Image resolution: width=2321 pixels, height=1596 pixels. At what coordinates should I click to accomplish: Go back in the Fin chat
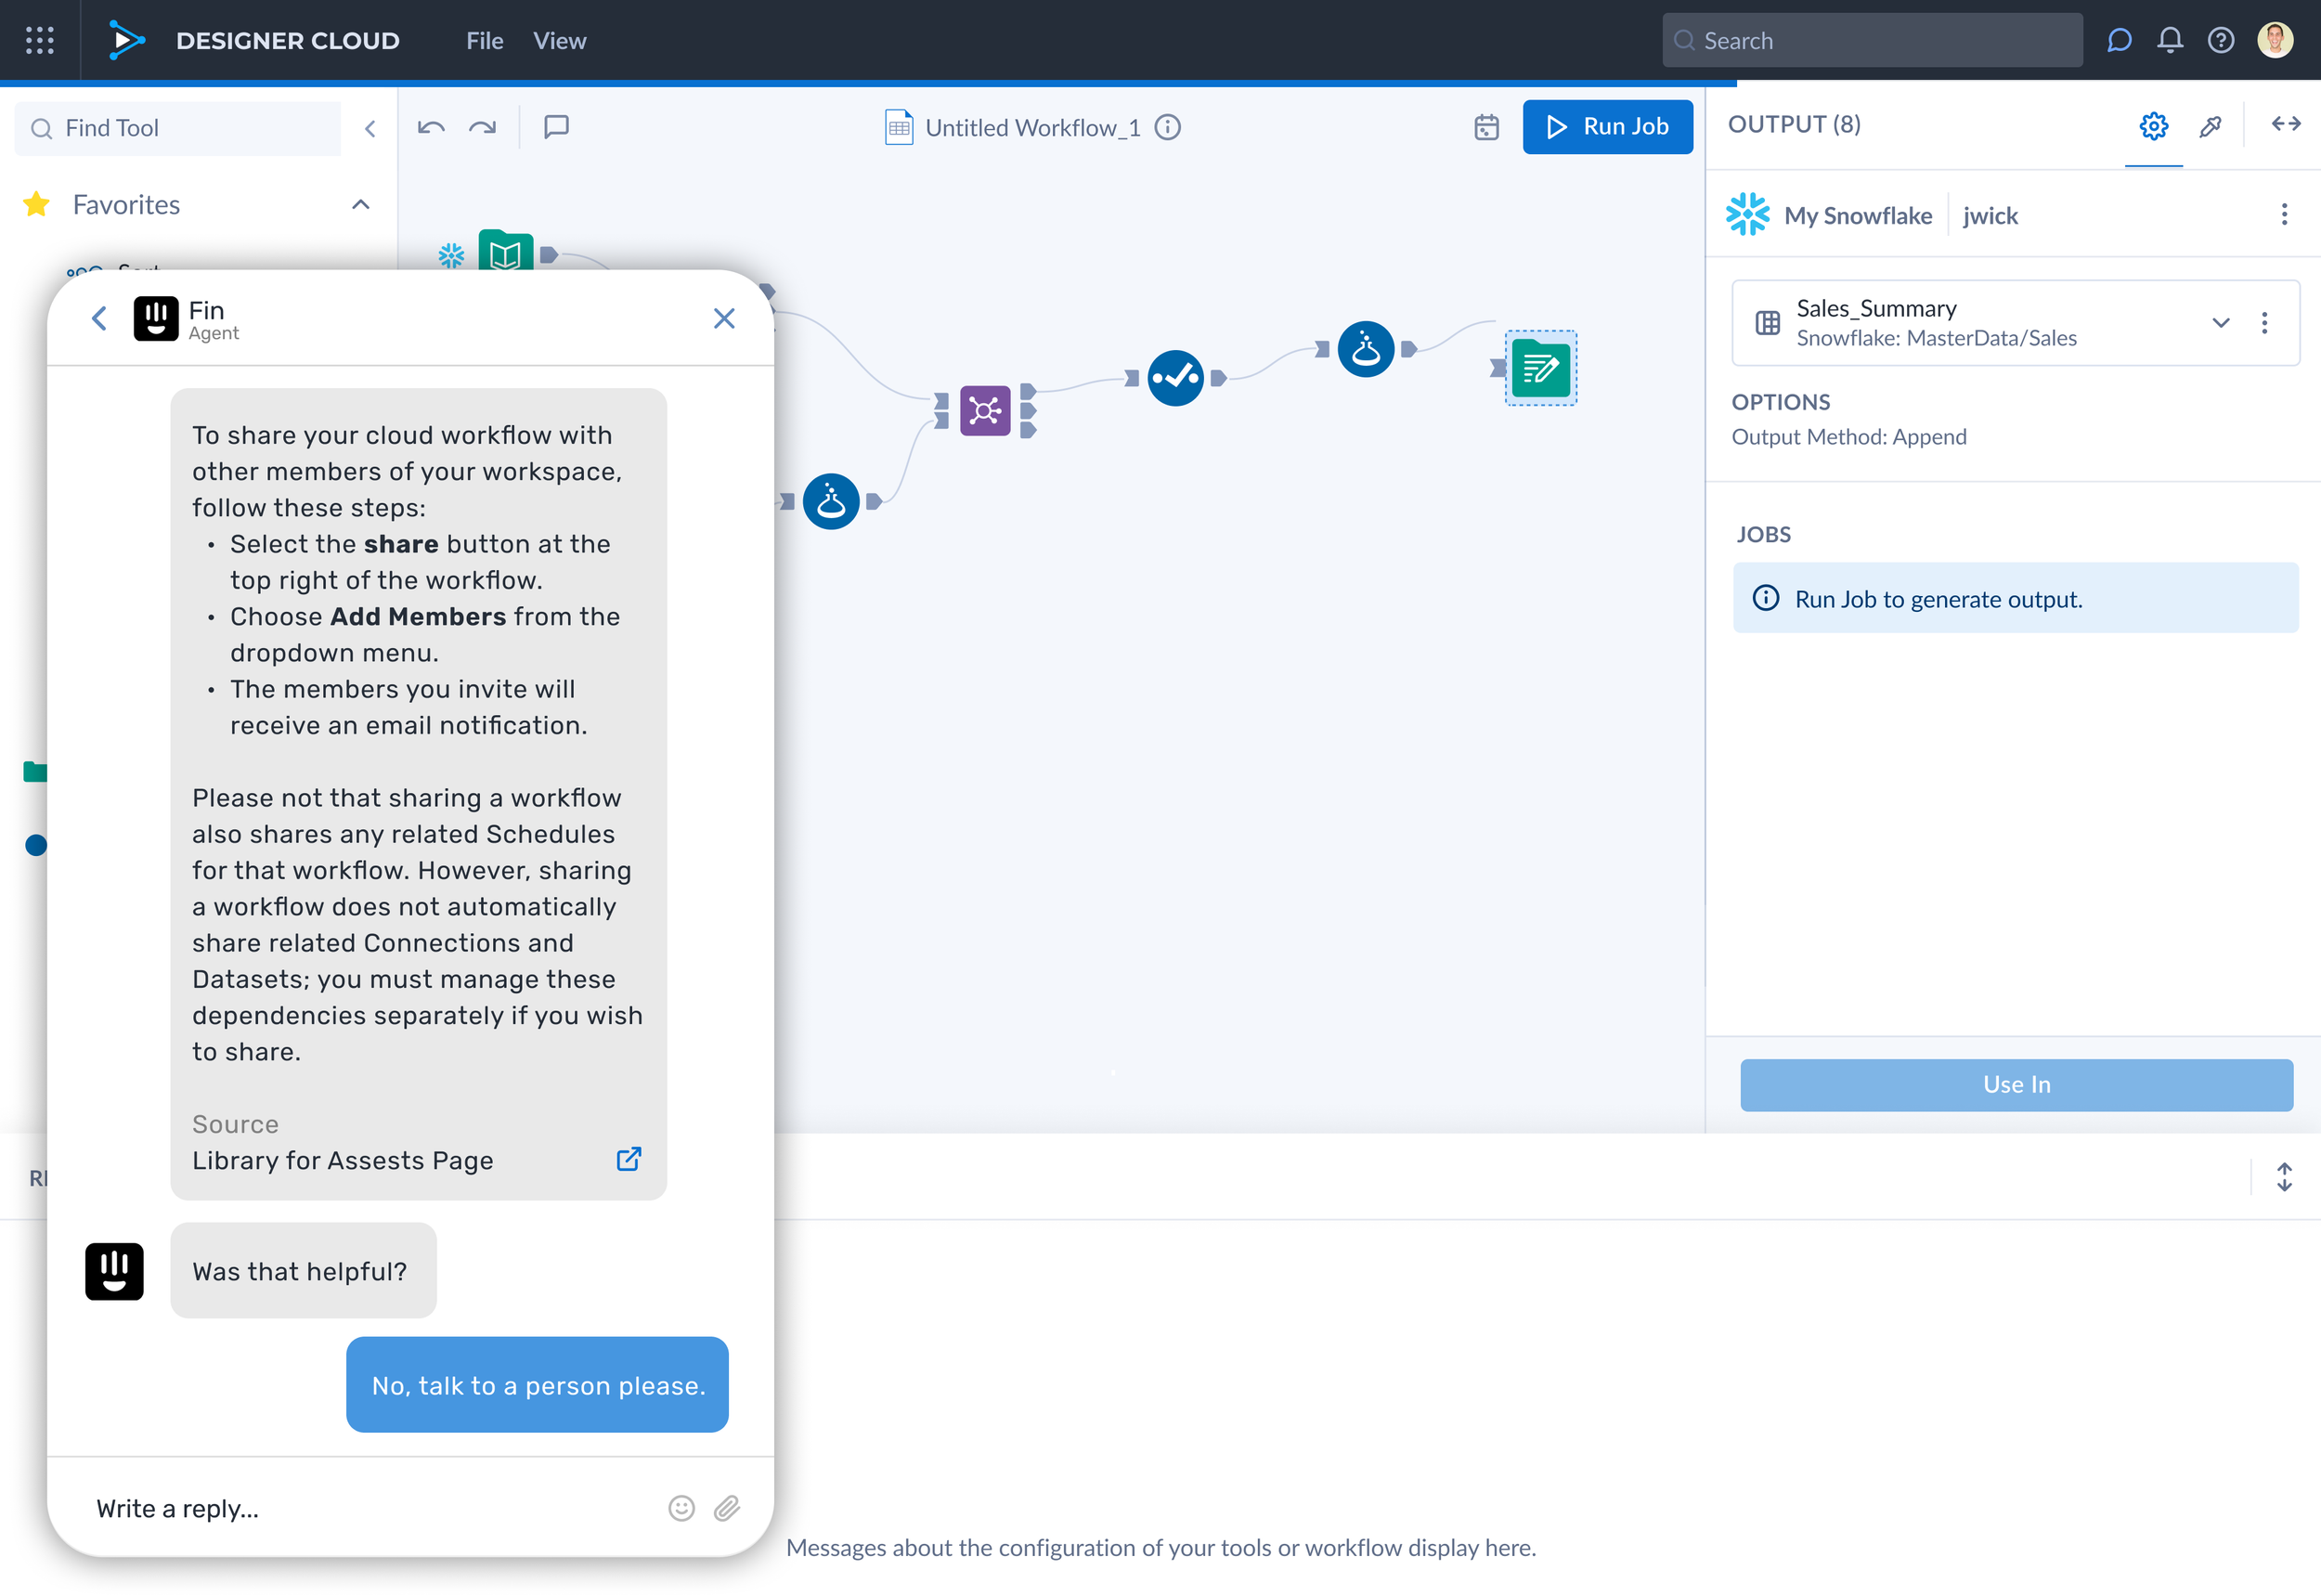click(98, 319)
